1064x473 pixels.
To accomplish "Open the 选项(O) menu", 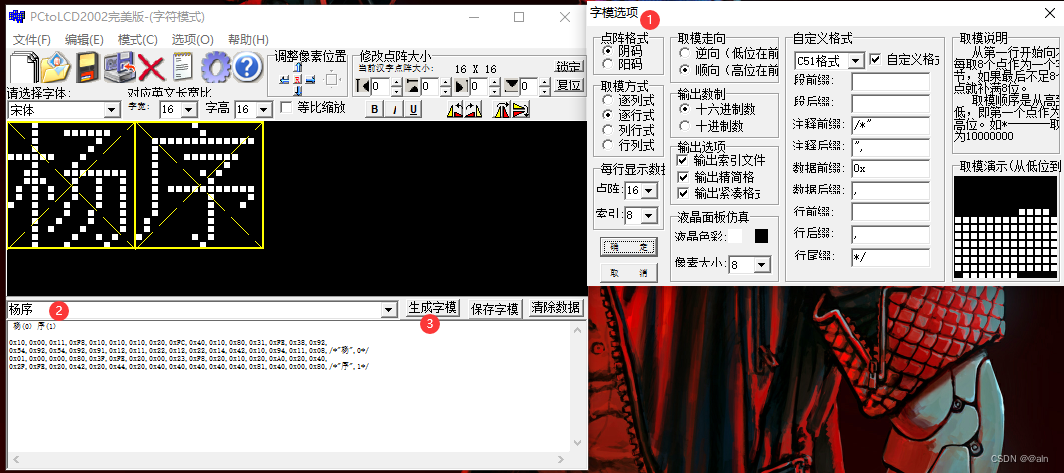I will click(x=193, y=39).
